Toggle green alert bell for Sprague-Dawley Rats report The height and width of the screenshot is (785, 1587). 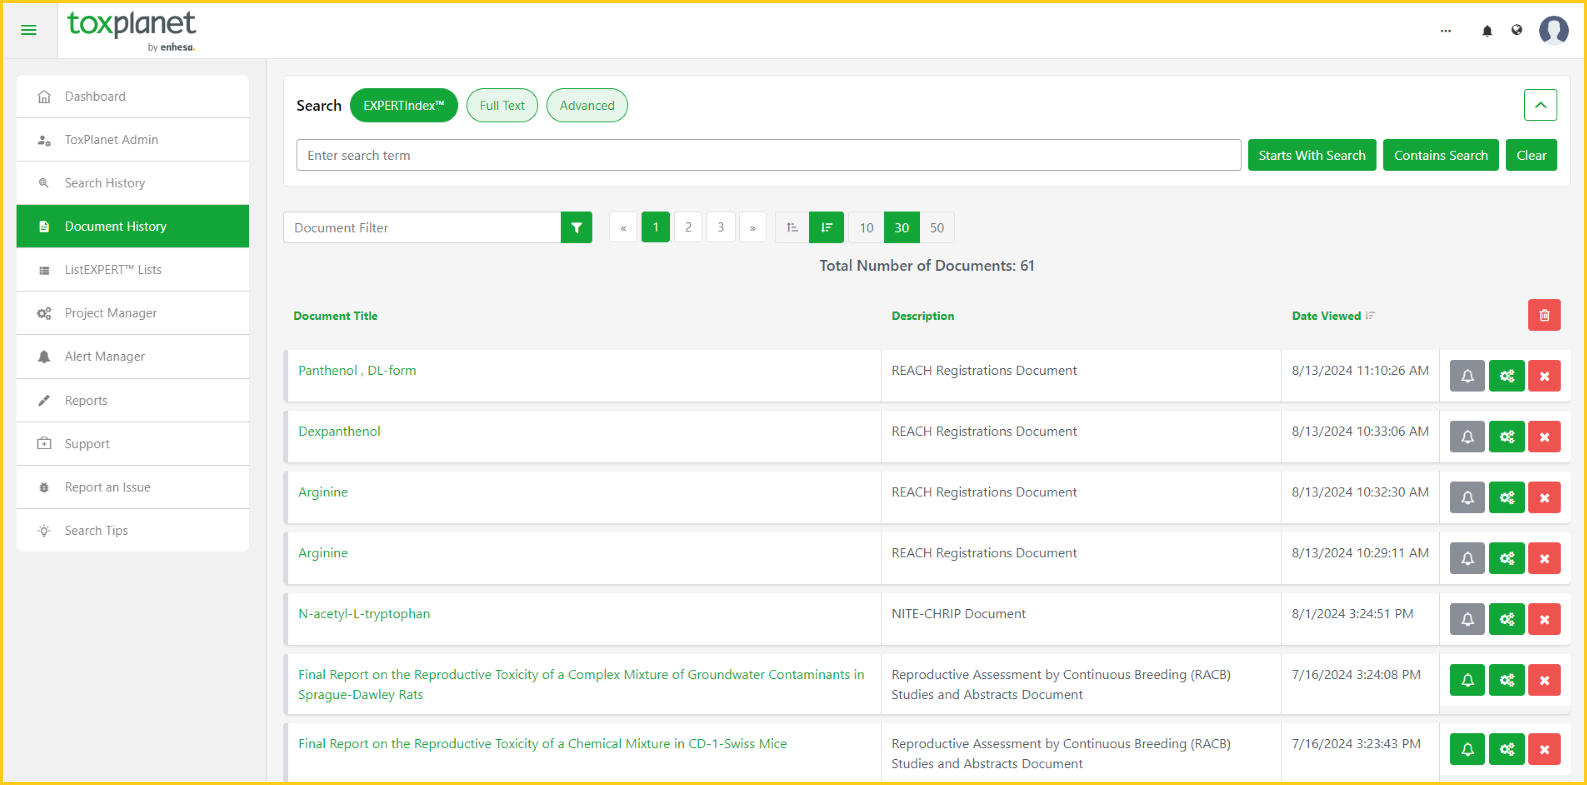[1467, 680]
